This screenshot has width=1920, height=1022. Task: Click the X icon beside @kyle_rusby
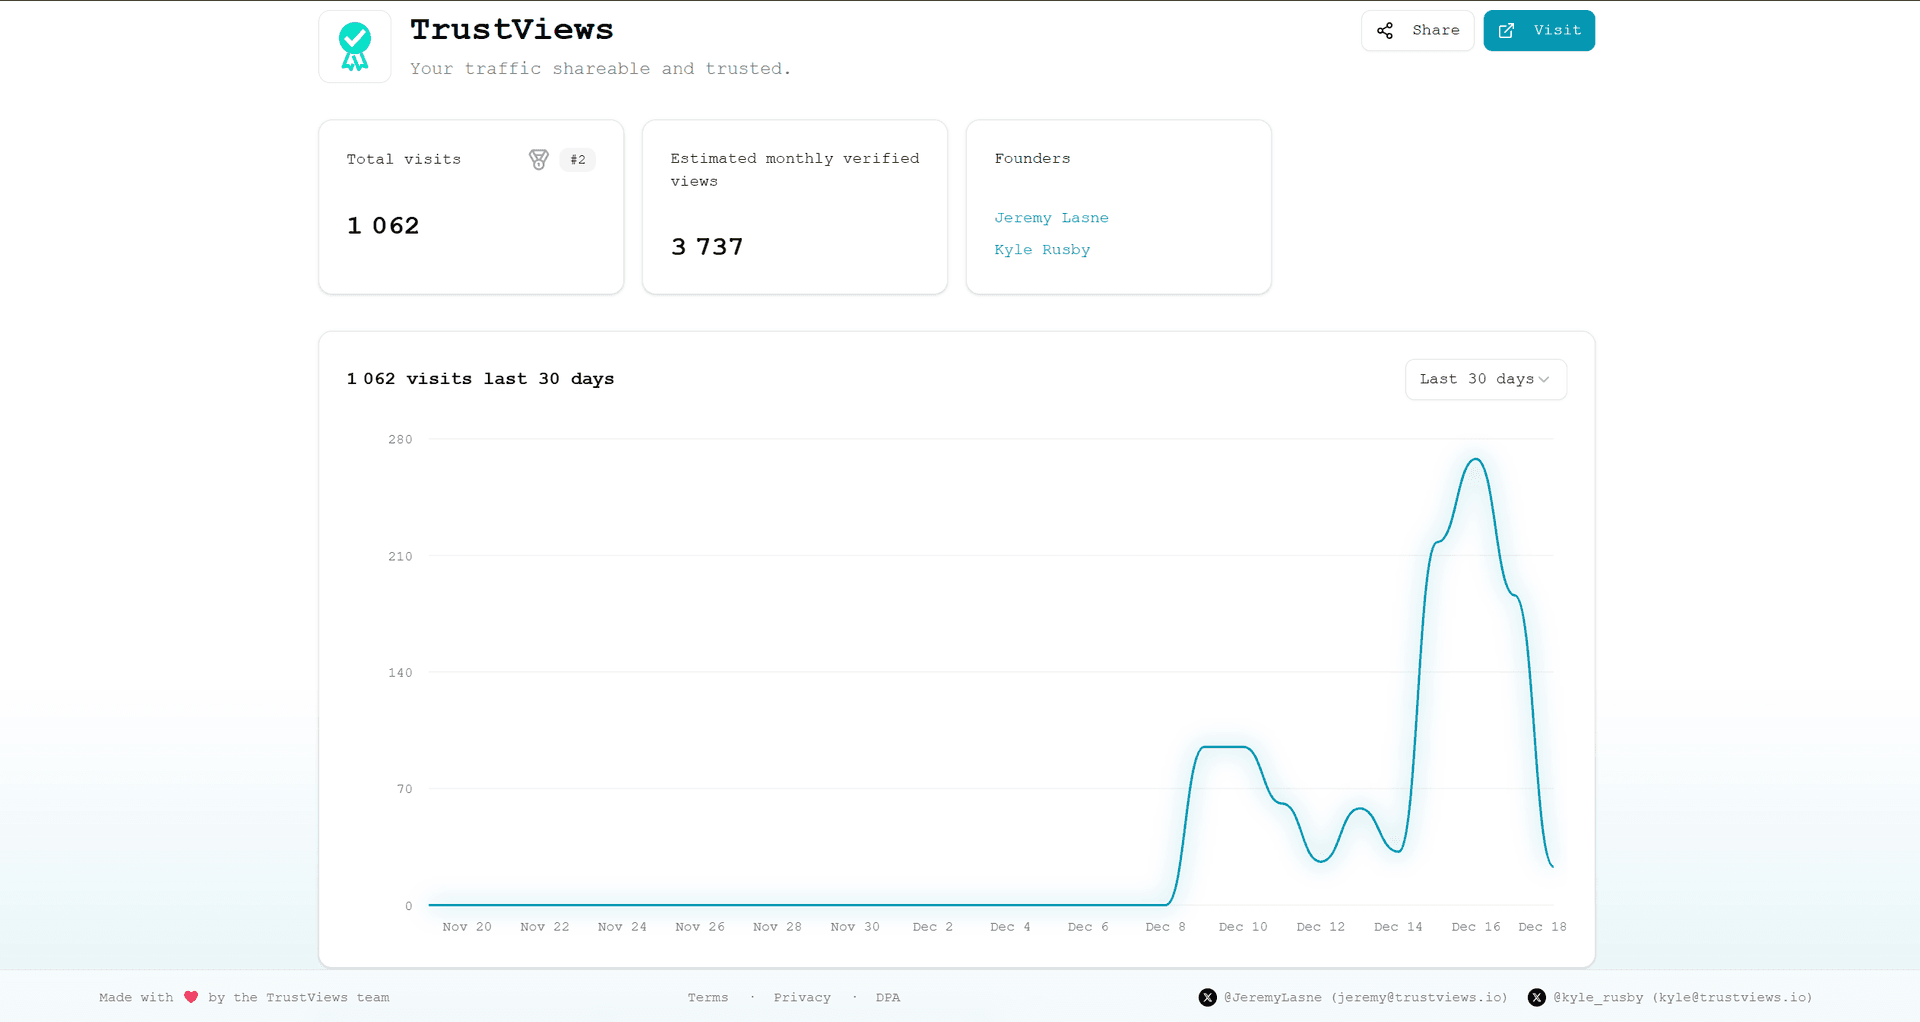pyautogui.click(x=1537, y=997)
